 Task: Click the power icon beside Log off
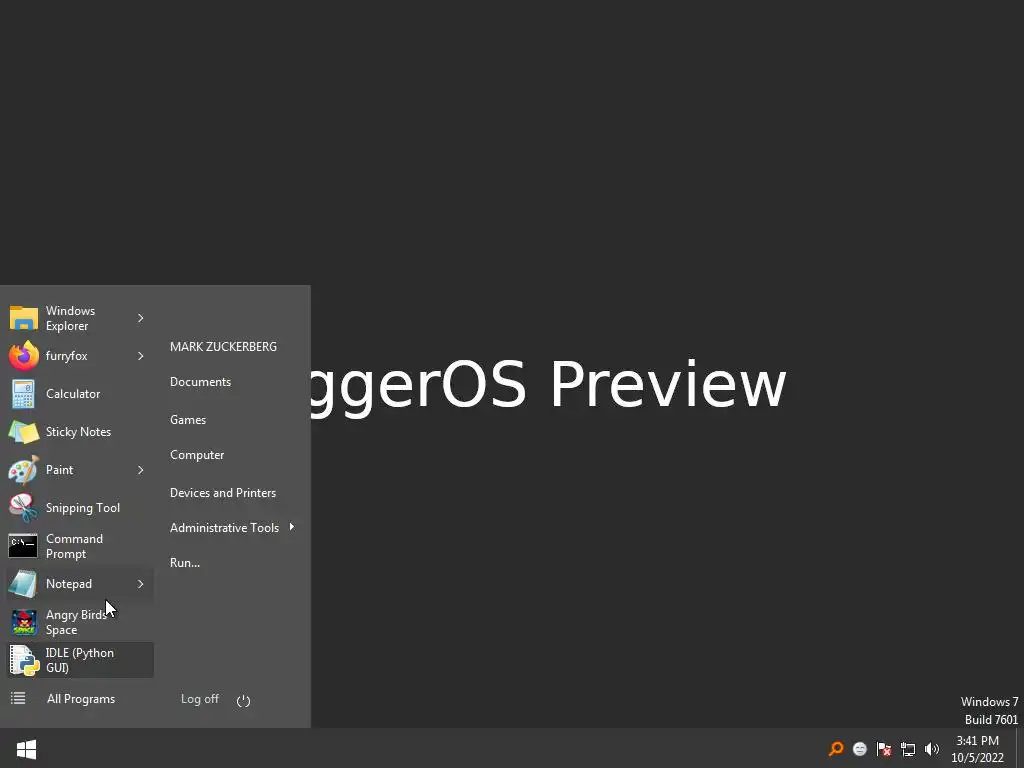(244, 700)
